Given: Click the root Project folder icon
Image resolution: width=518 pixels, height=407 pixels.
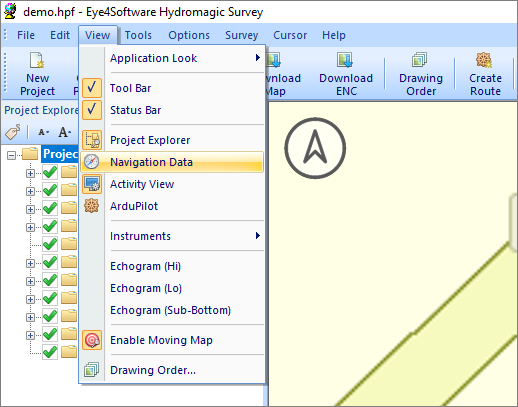Looking at the screenshot, I should click(30, 154).
